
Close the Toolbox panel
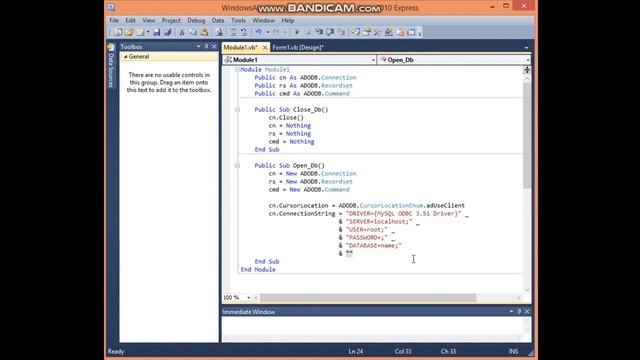(x=214, y=47)
